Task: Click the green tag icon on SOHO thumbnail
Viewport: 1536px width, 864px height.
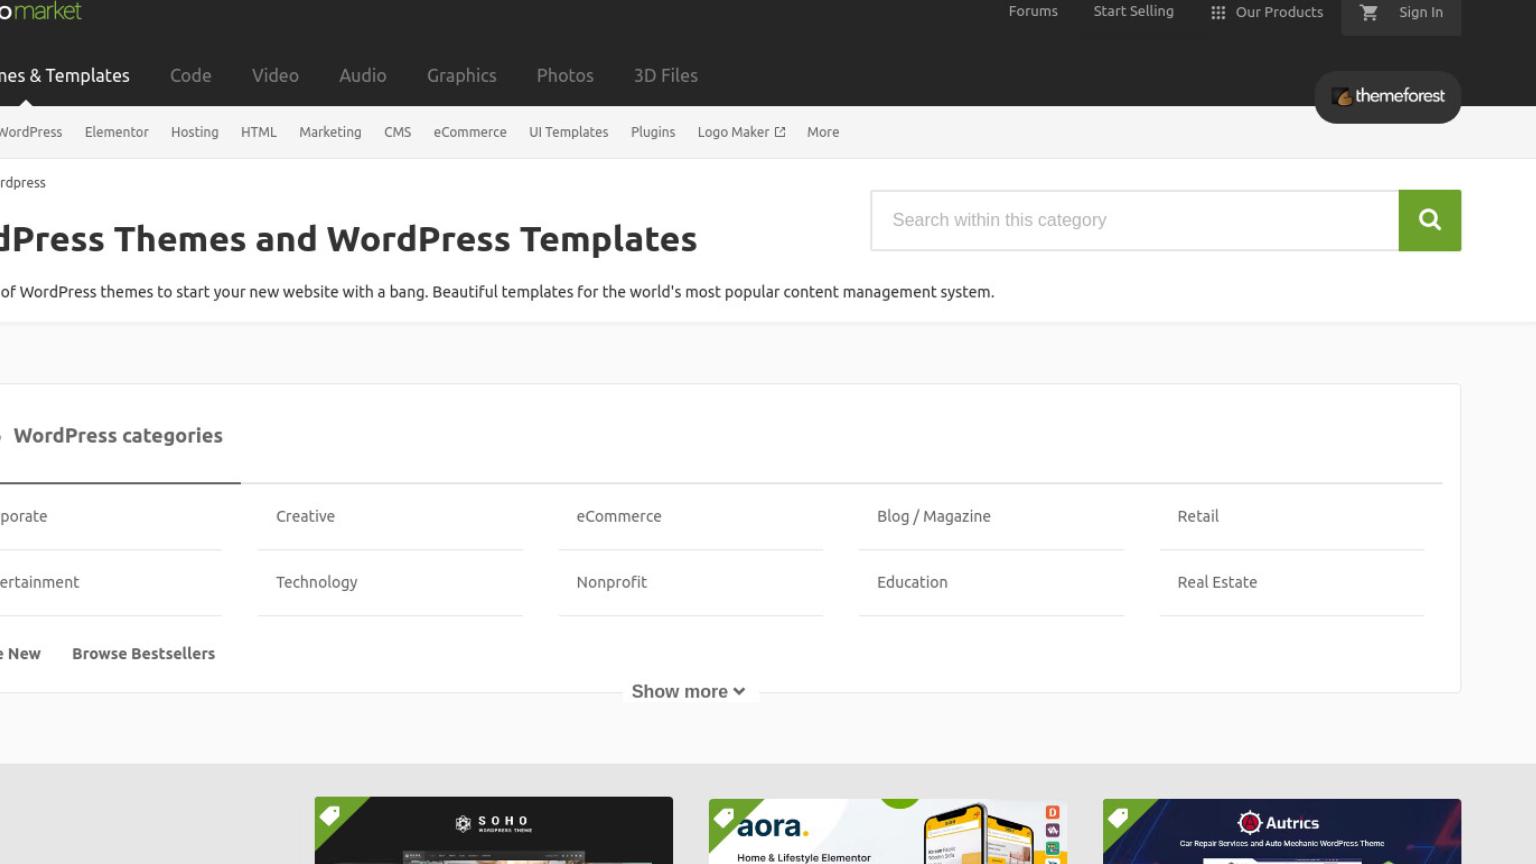Action: pos(330,815)
